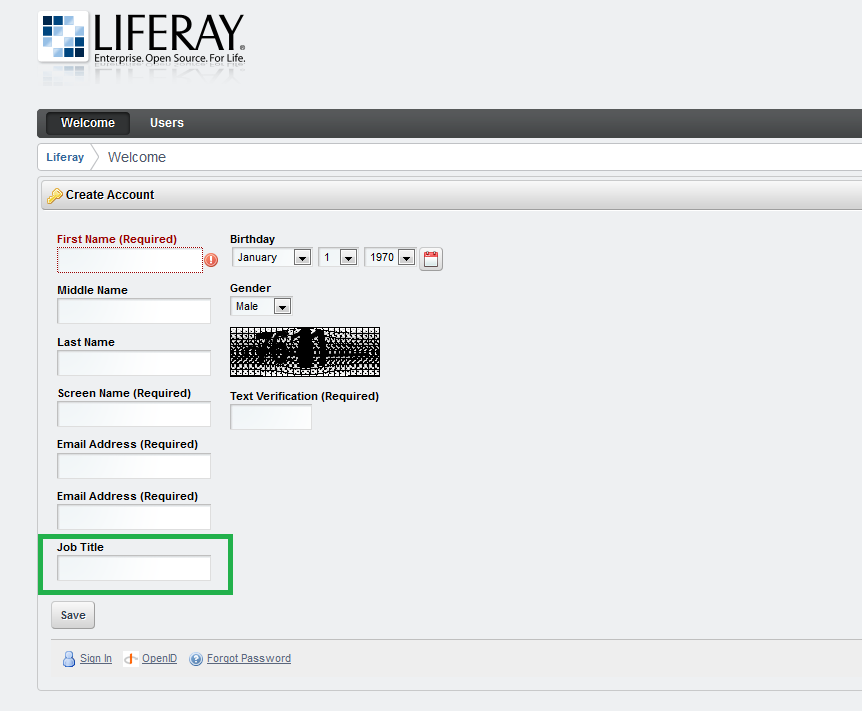The width and height of the screenshot is (862, 711).
Task: Click the orange OpenID icon
Action: (x=128, y=658)
